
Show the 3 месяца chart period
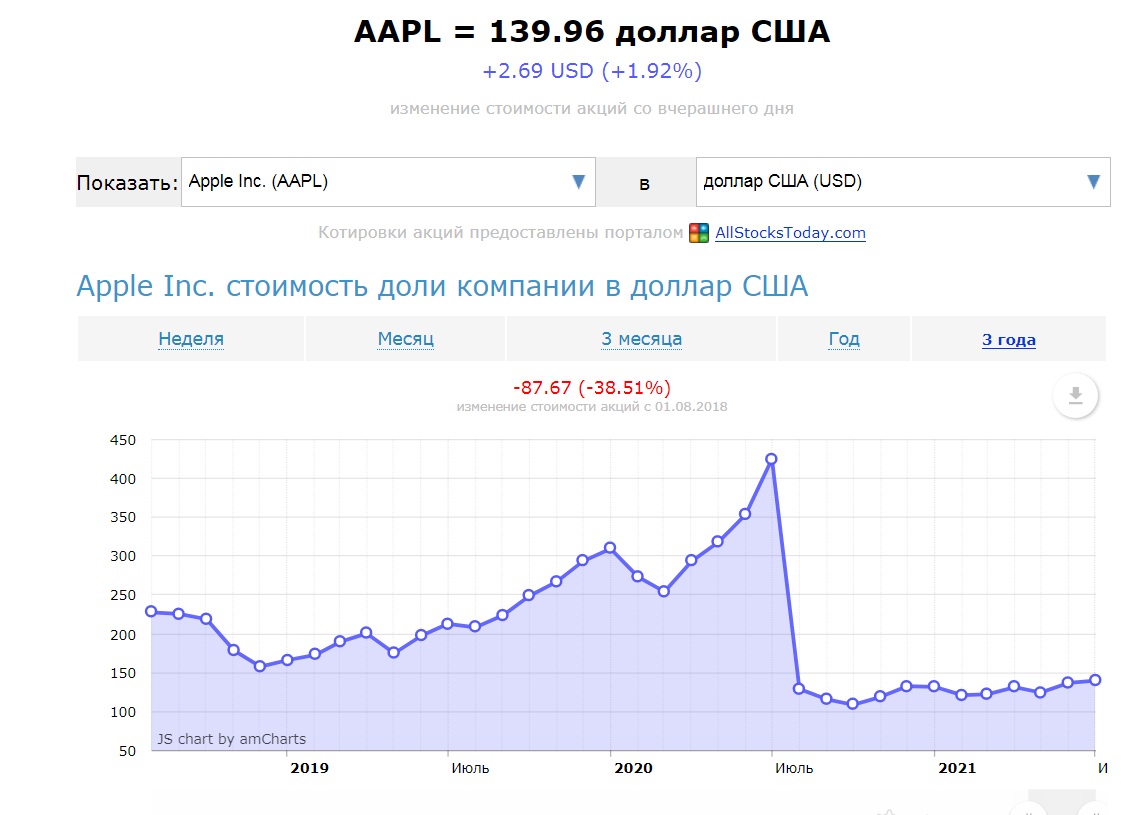(641, 339)
